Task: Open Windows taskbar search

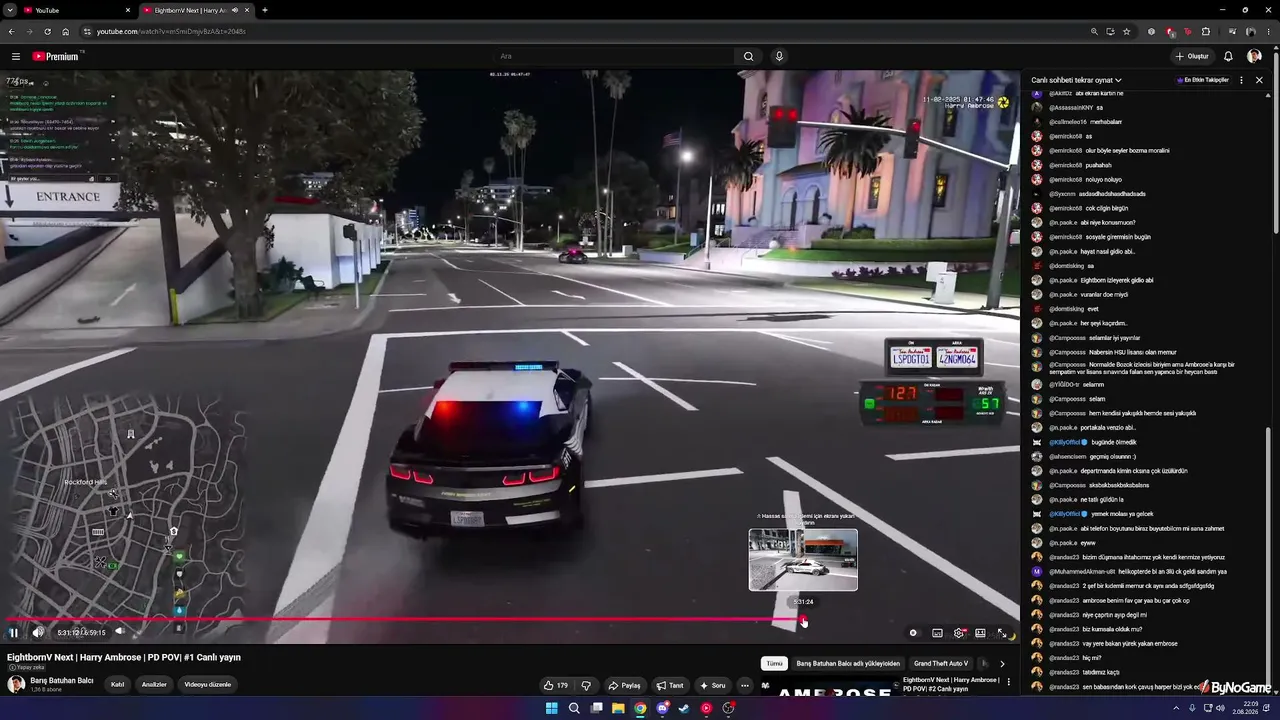Action: [574, 708]
